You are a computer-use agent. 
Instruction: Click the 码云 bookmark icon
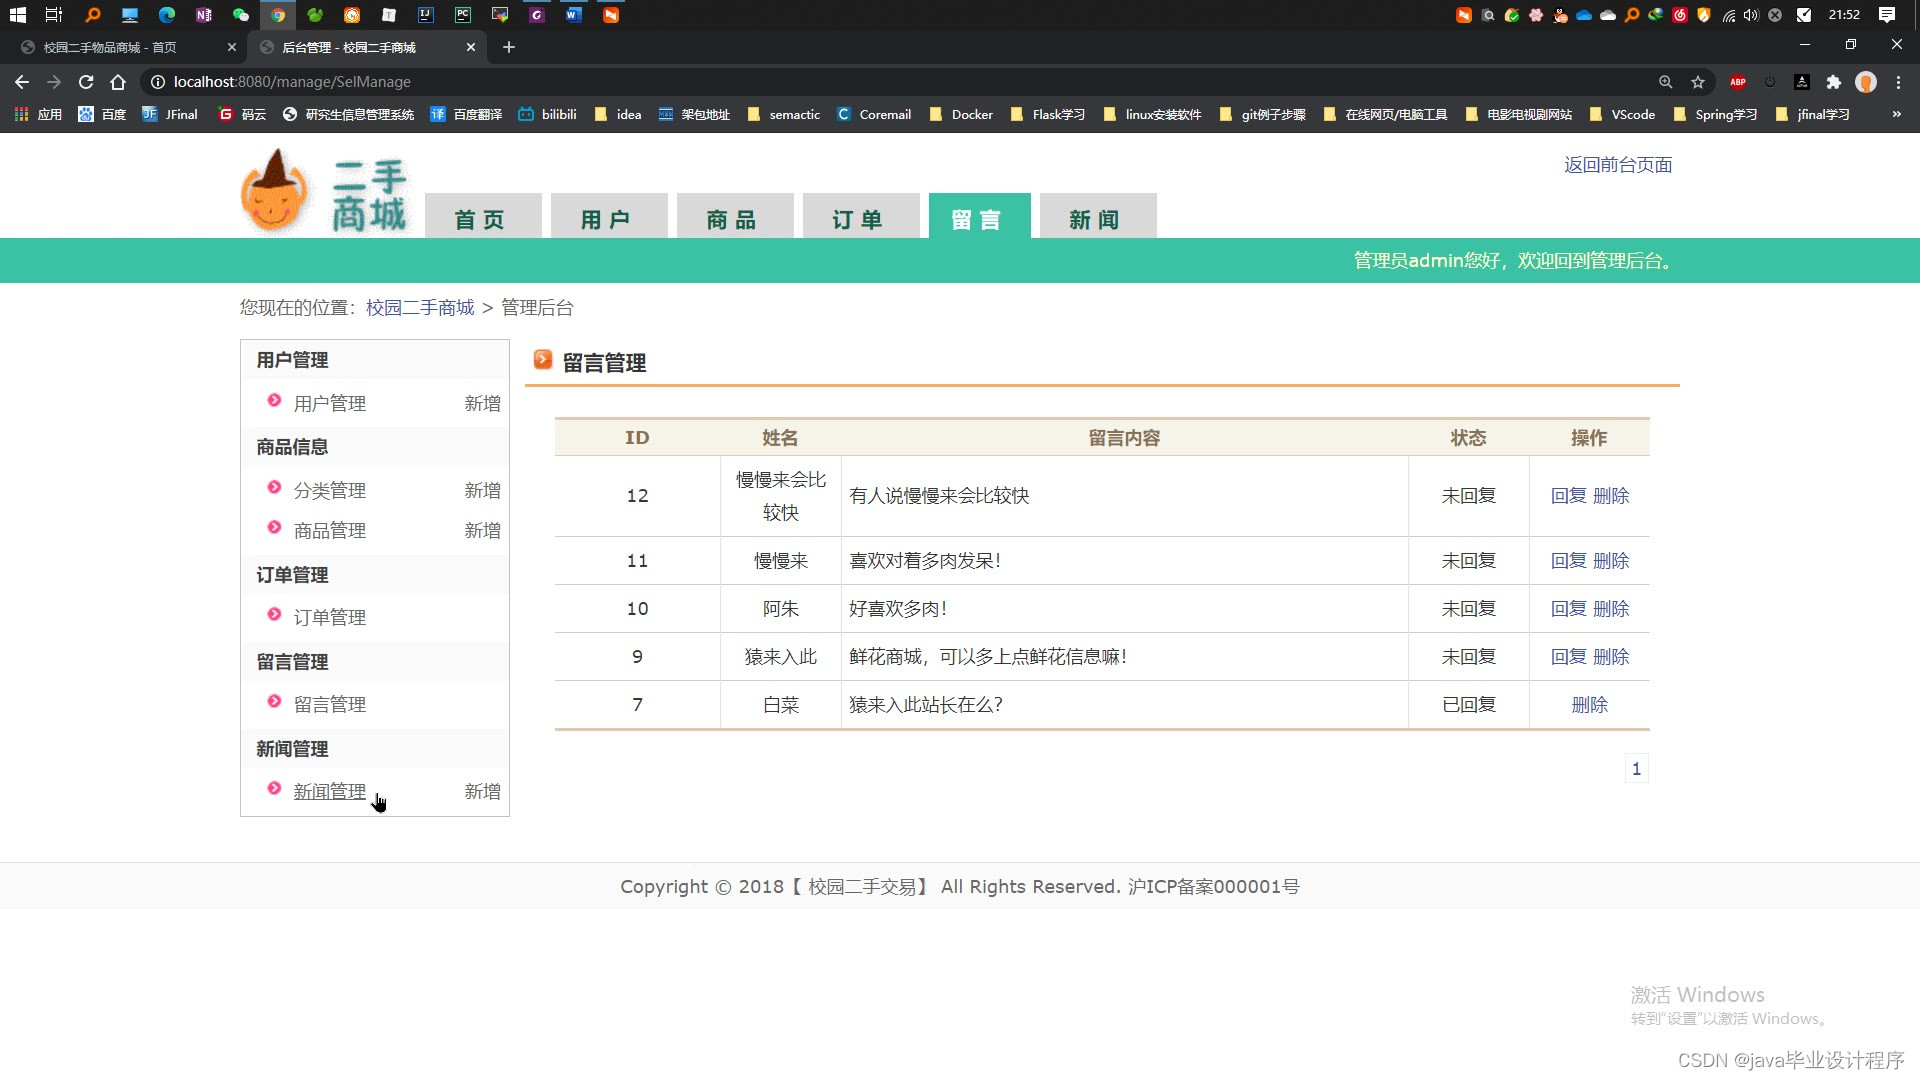click(225, 114)
